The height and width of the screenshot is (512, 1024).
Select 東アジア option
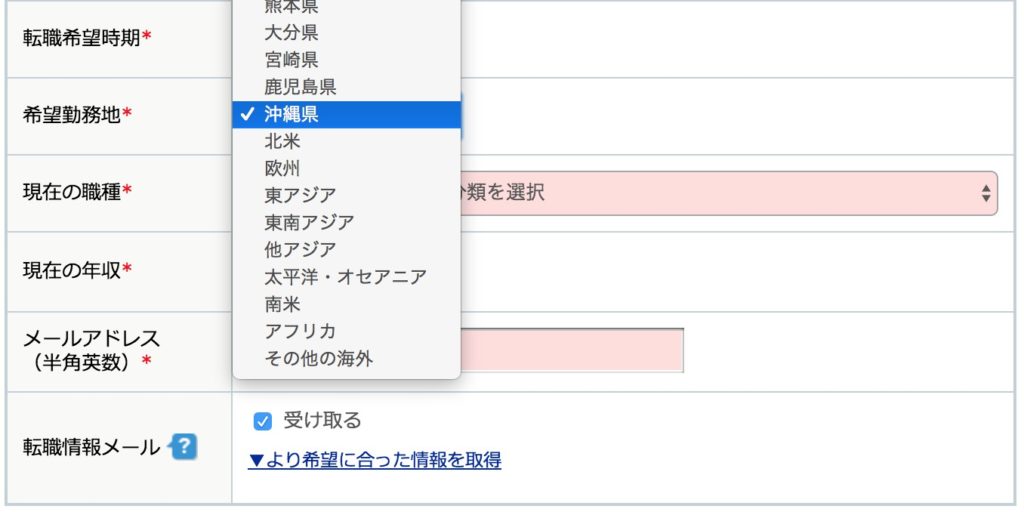coord(347,195)
